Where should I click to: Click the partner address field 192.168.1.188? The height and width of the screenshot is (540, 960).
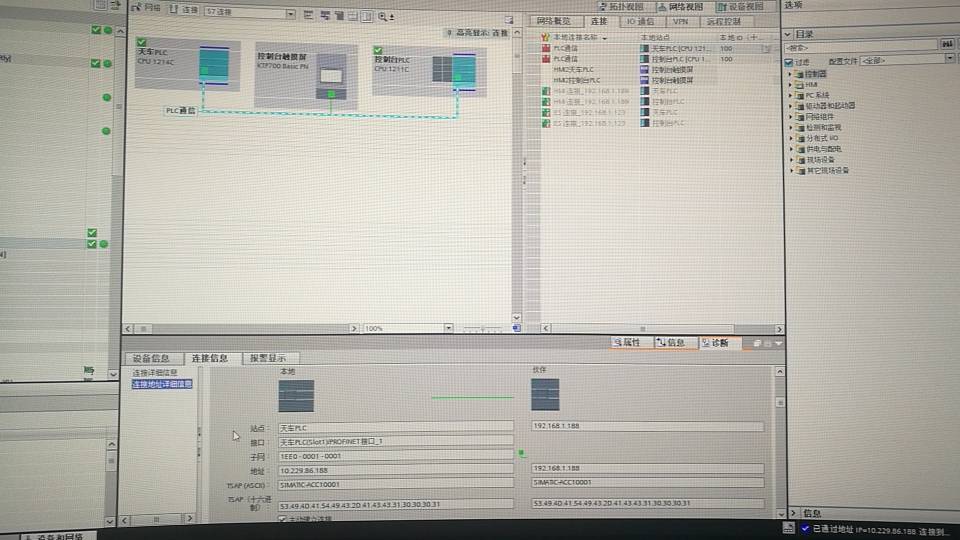(x=647, y=468)
